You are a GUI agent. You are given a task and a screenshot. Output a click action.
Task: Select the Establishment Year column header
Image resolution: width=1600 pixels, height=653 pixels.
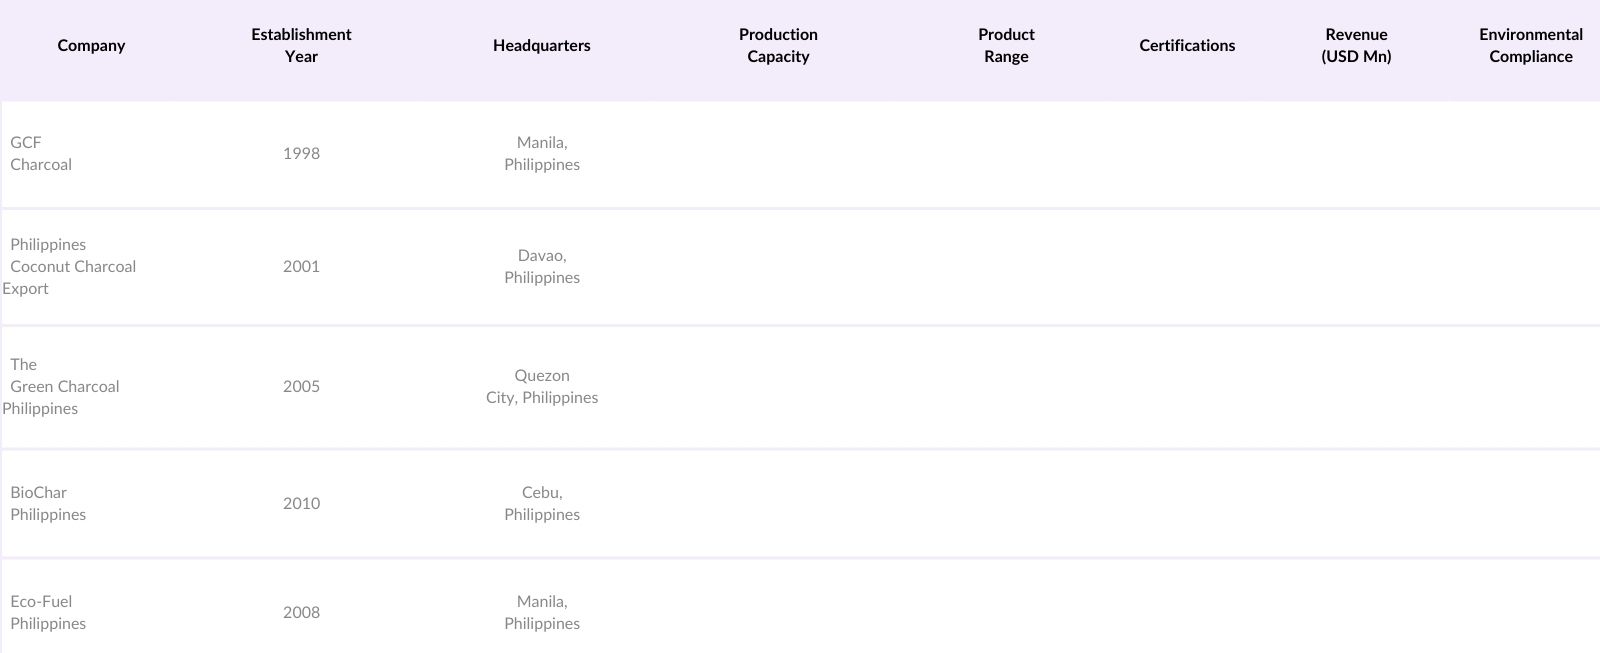pyautogui.click(x=301, y=46)
